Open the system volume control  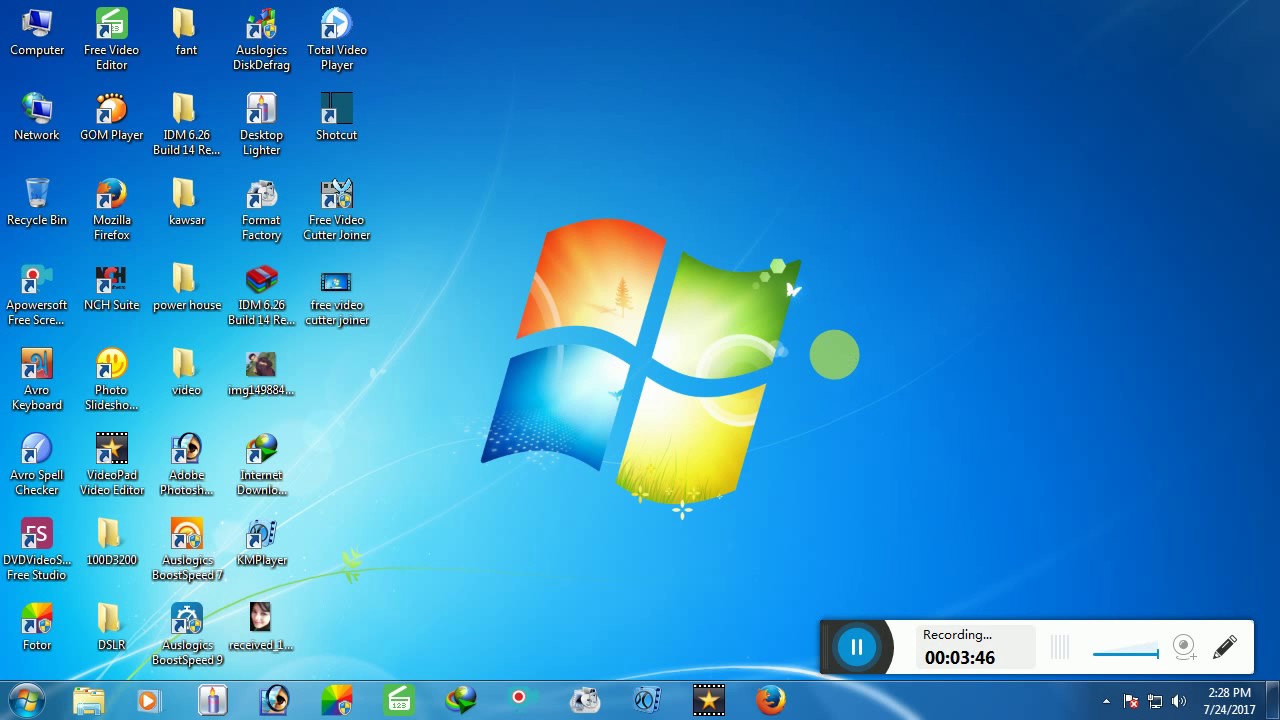(x=1179, y=701)
